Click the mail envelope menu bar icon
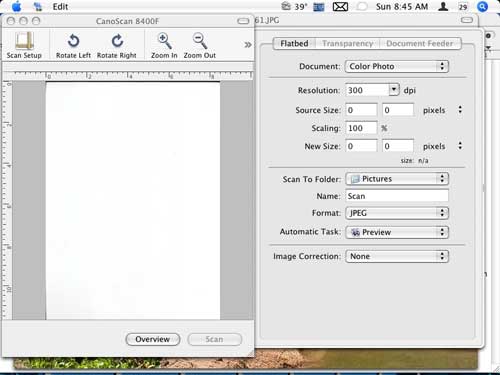 click(340, 6)
